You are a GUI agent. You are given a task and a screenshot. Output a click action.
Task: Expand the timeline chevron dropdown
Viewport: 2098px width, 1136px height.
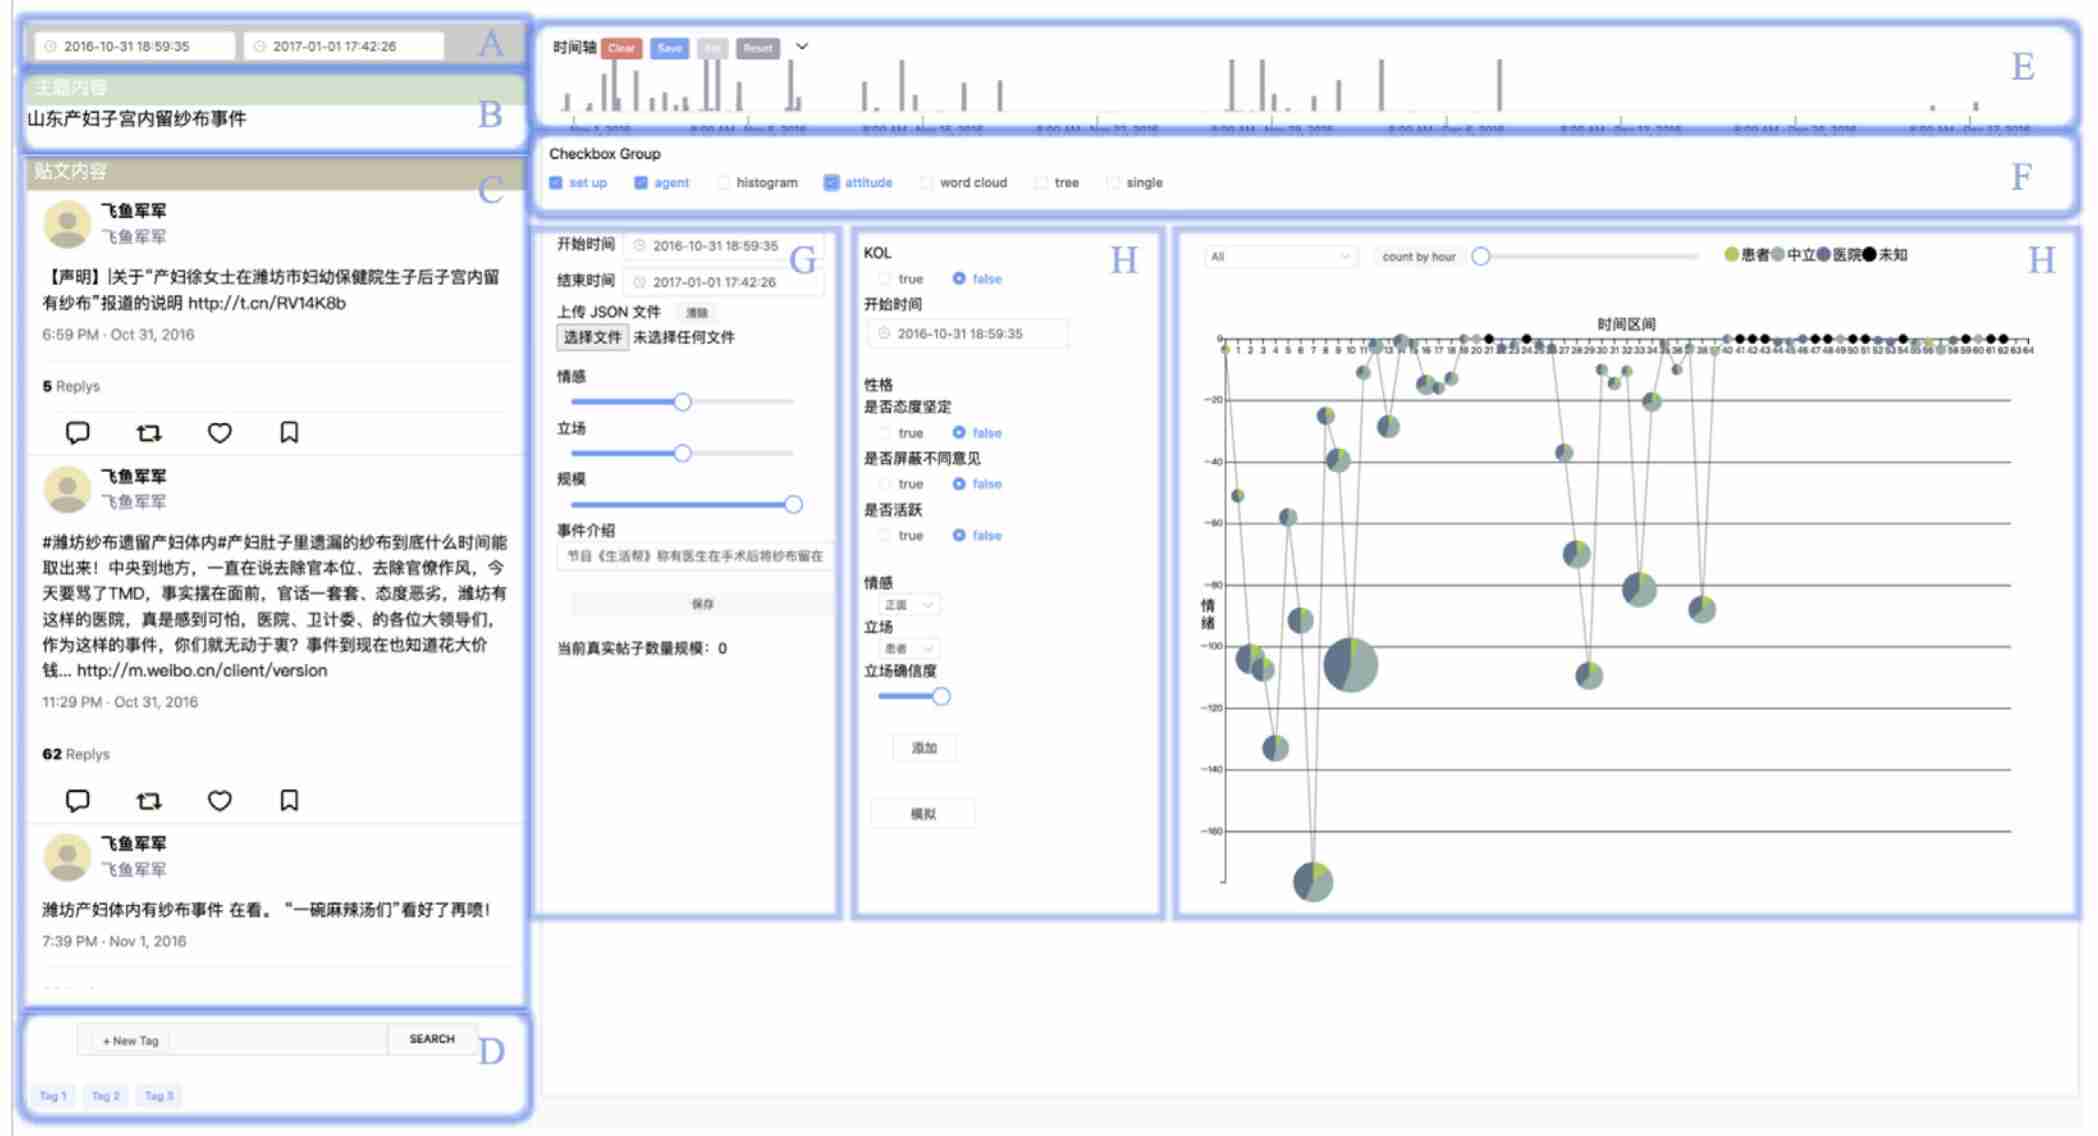[802, 46]
